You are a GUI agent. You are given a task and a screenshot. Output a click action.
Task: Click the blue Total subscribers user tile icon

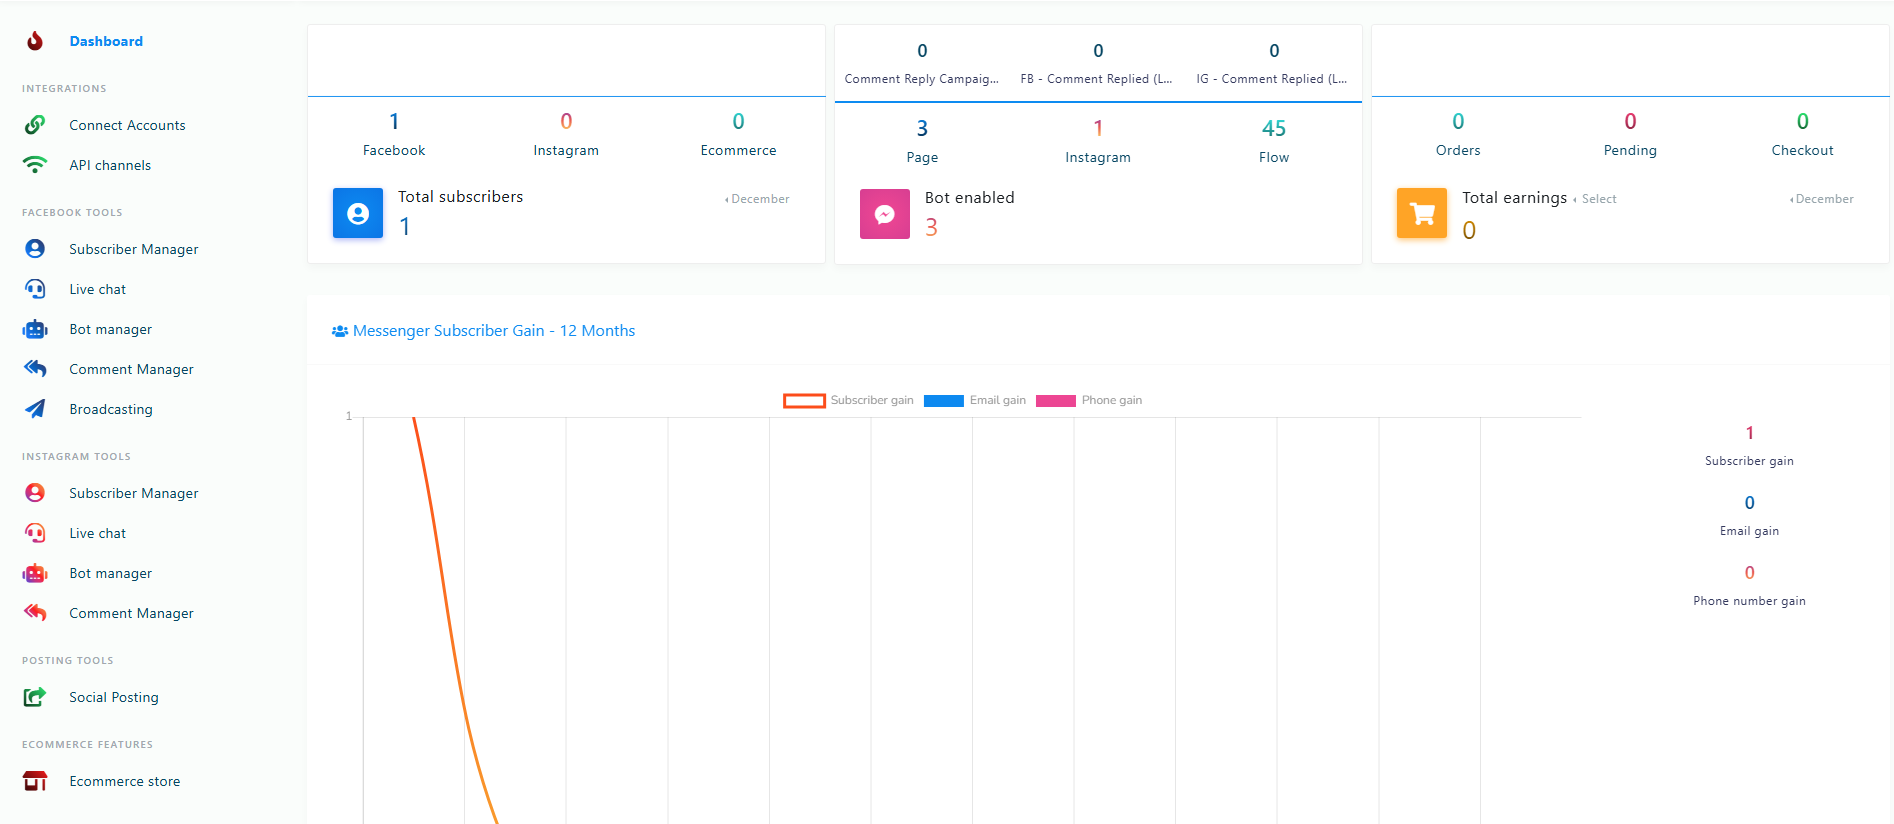click(x=358, y=213)
